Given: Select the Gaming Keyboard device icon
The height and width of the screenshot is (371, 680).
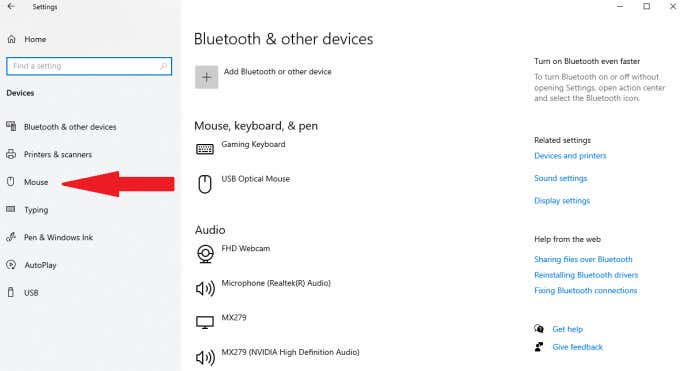Looking at the screenshot, I should click(205, 149).
